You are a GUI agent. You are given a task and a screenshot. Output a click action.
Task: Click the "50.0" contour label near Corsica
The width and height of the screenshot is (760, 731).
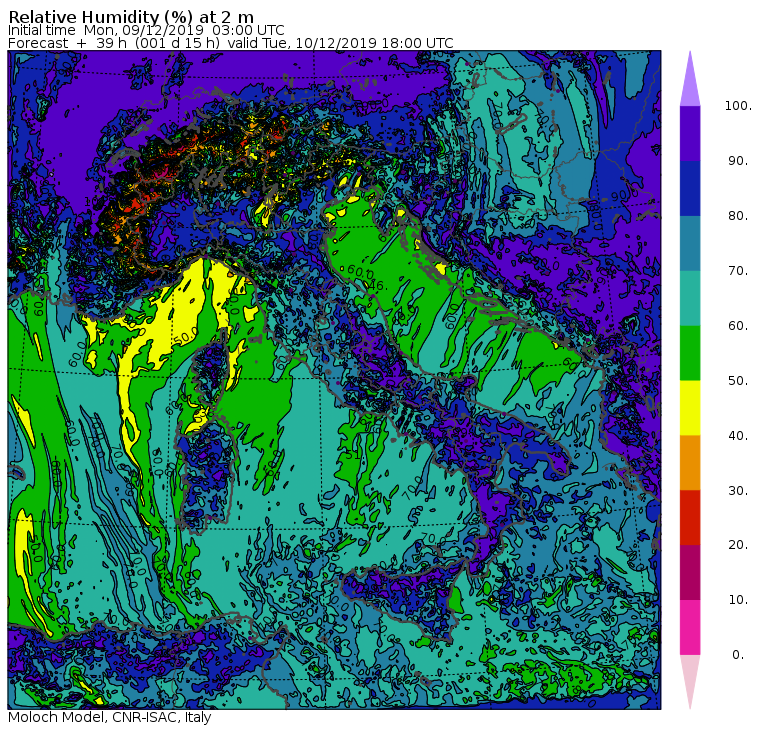(185, 334)
